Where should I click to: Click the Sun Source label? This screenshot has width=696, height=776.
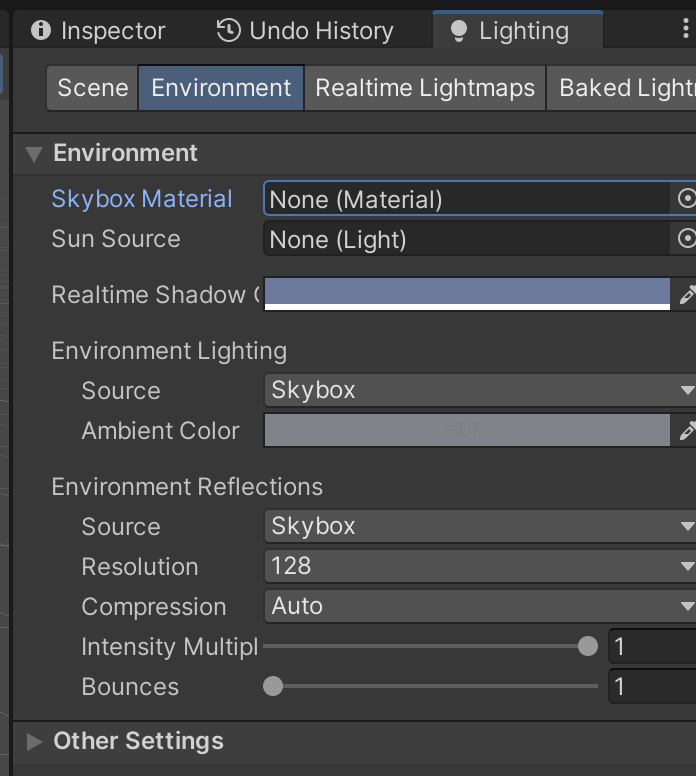click(x=116, y=239)
